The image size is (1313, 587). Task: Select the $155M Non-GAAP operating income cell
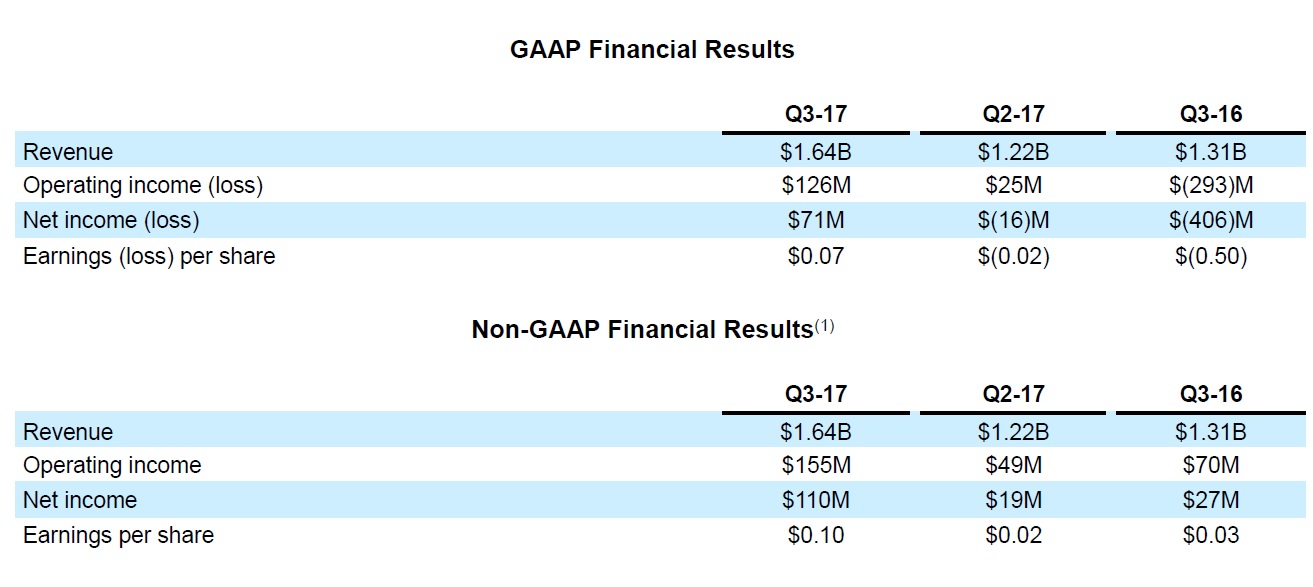[815, 465]
